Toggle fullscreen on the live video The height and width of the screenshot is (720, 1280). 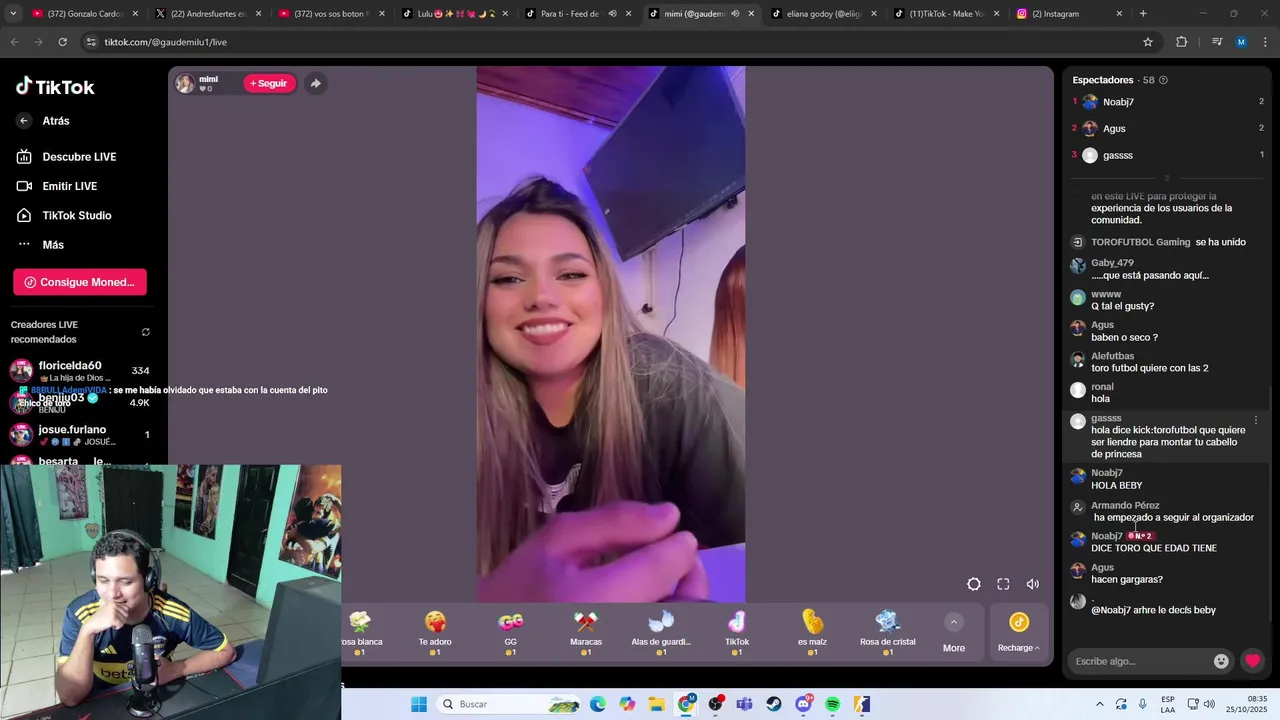coord(1003,584)
